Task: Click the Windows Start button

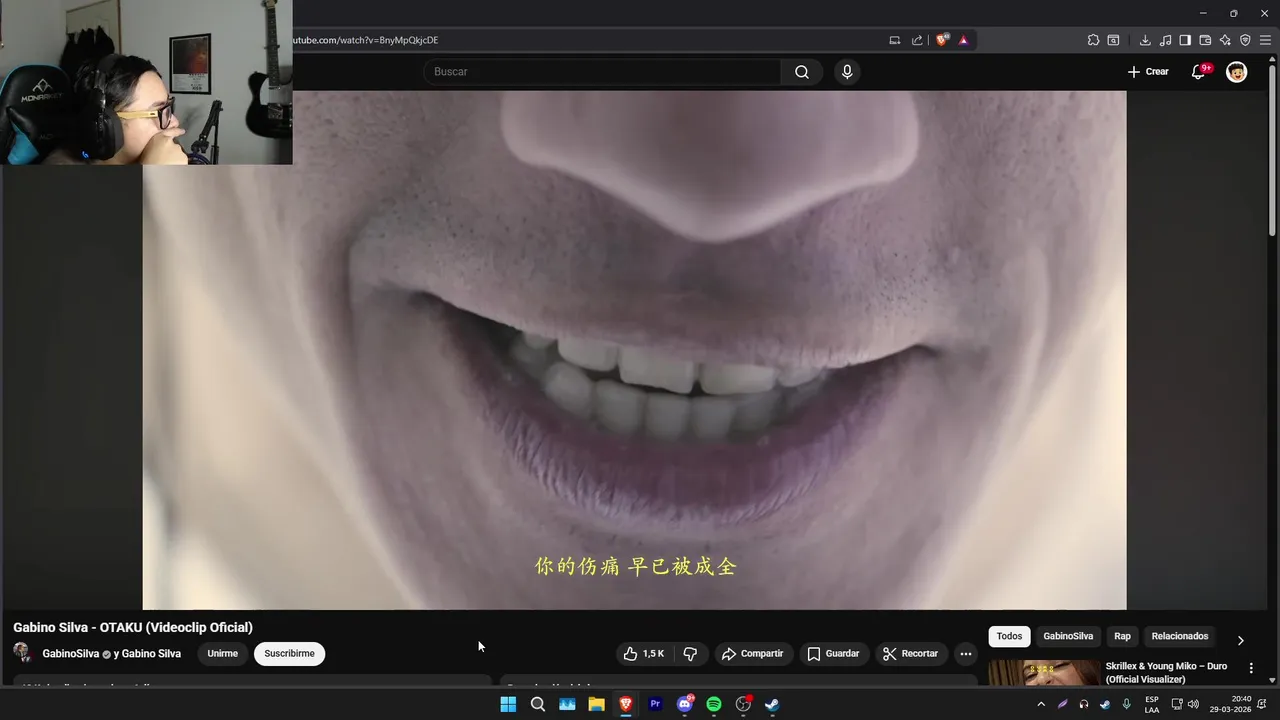Action: tap(508, 704)
